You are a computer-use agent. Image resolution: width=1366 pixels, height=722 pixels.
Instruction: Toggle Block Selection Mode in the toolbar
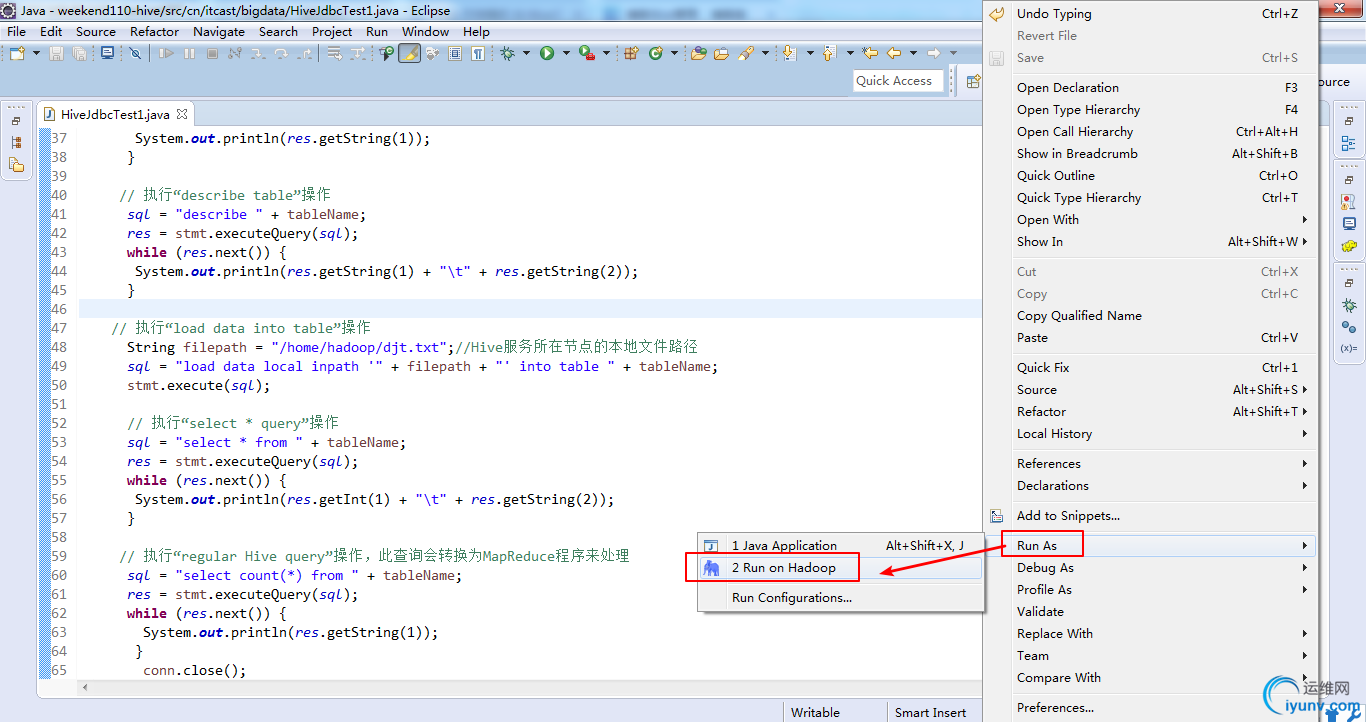(x=455, y=53)
